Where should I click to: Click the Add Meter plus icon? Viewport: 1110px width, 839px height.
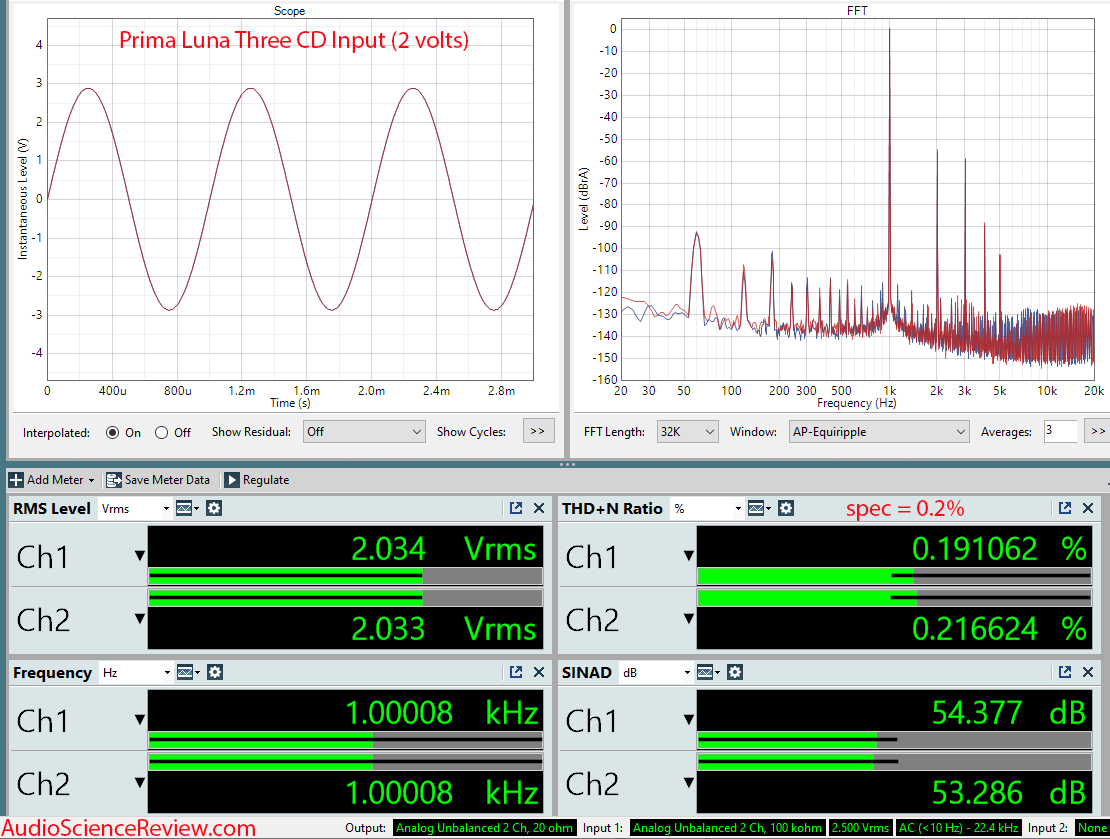[x=16, y=480]
